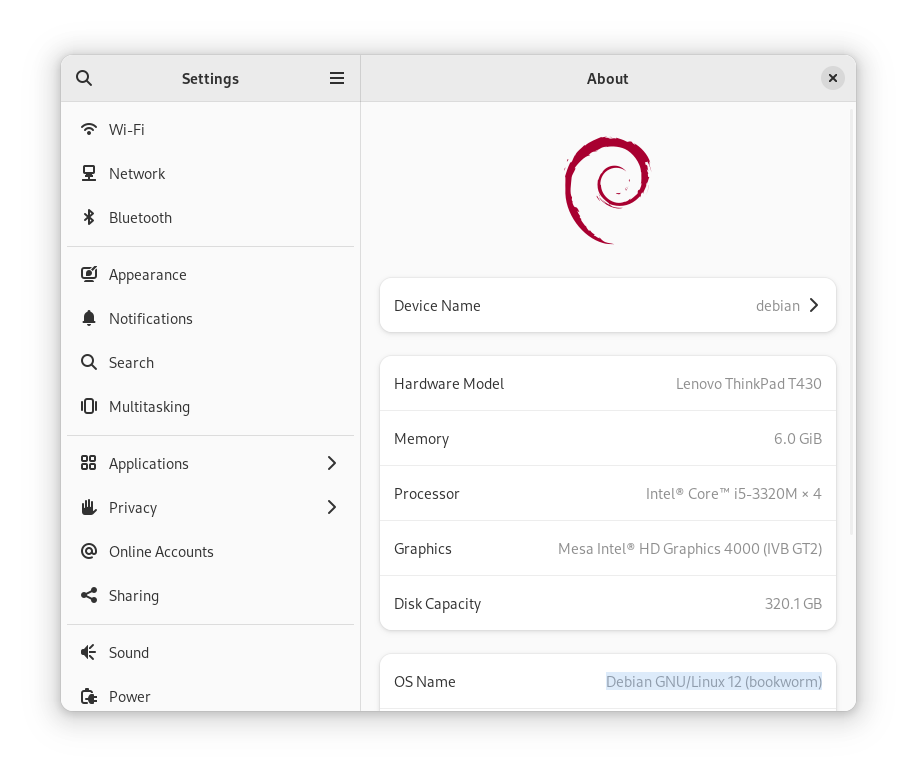The image size is (917, 778).
Task: Click the 'Intel® Core™ i5-3320M × 4' value
Action: (x=733, y=494)
